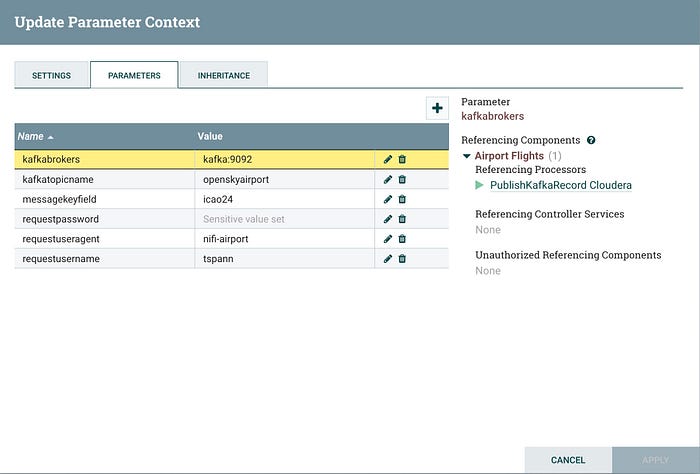The height and width of the screenshot is (474, 700).
Task: Select the kafkabrokers row name
Action: [x=51, y=159]
